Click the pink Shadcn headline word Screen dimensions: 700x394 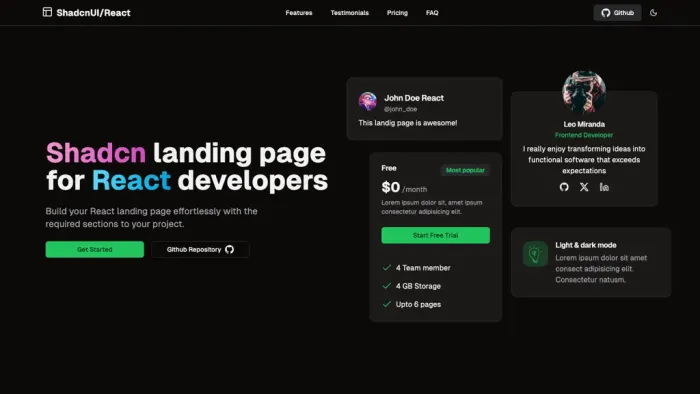(96, 153)
